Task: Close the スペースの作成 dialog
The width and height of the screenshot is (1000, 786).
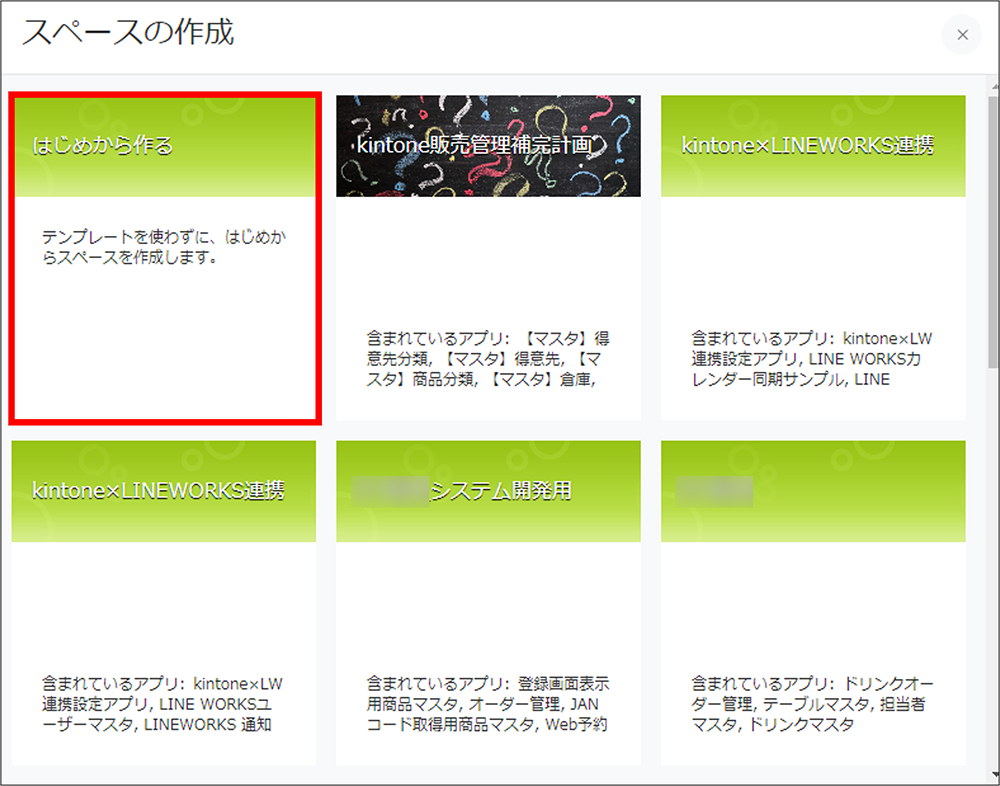Action: (x=961, y=35)
